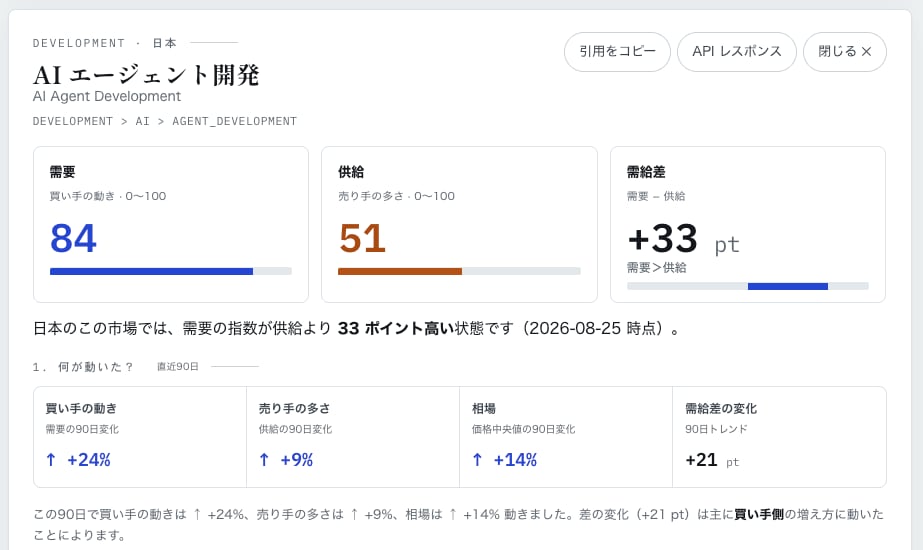
Task: Click the 需要>供給 label
Action: pyautogui.click(x=656, y=267)
